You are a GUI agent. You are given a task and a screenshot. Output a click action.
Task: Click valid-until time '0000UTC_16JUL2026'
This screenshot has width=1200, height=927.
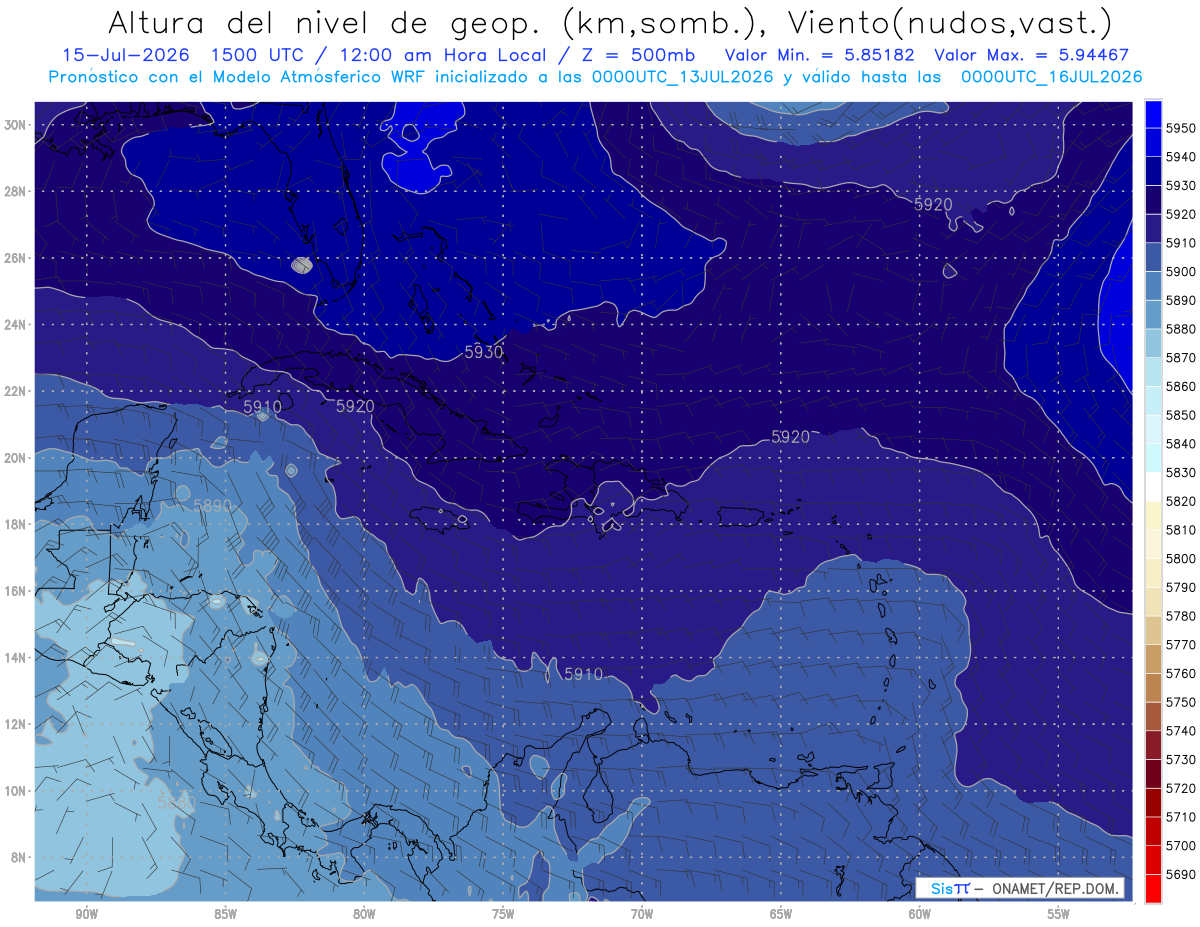pos(1051,76)
